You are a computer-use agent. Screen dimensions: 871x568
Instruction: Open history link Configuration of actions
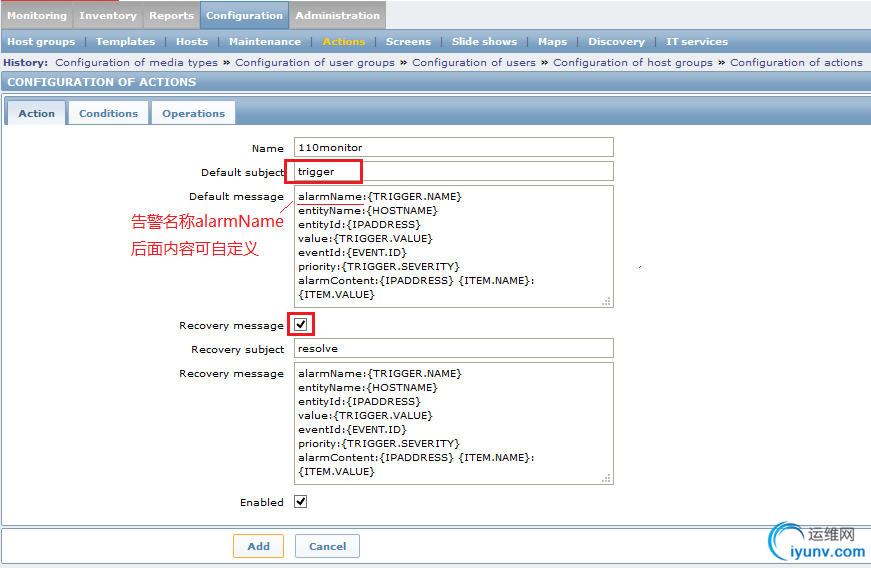tap(796, 63)
